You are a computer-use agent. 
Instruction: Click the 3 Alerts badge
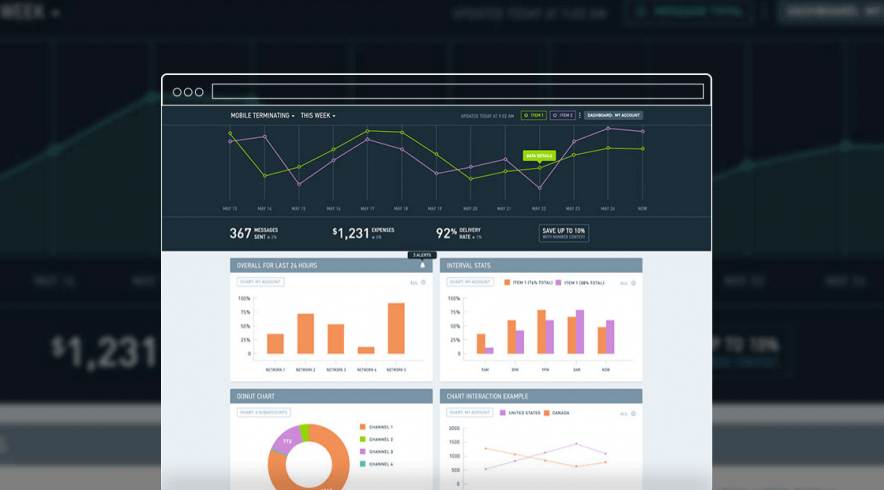tap(422, 255)
